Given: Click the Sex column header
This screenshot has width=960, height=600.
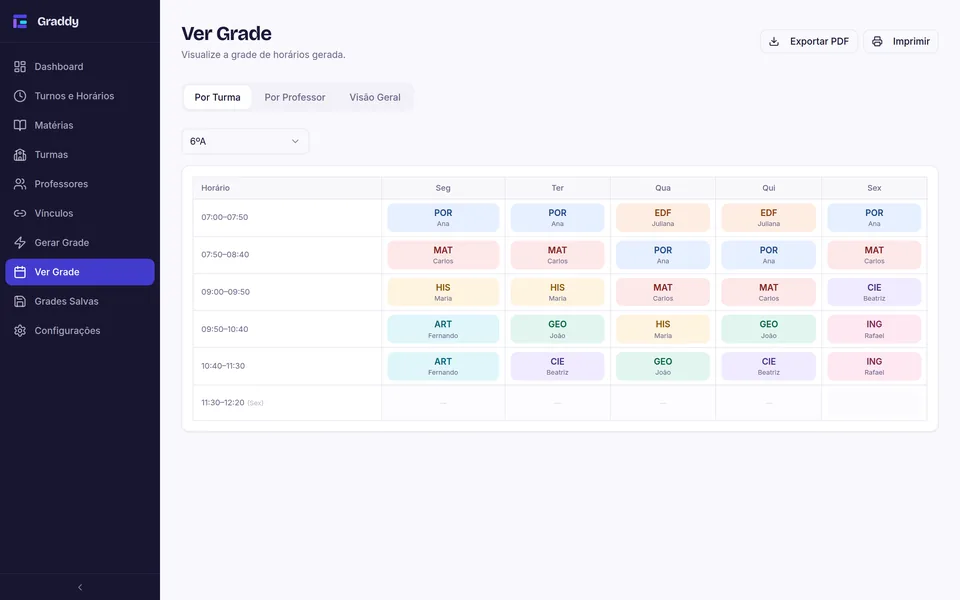Looking at the screenshot, I should 874,188.
